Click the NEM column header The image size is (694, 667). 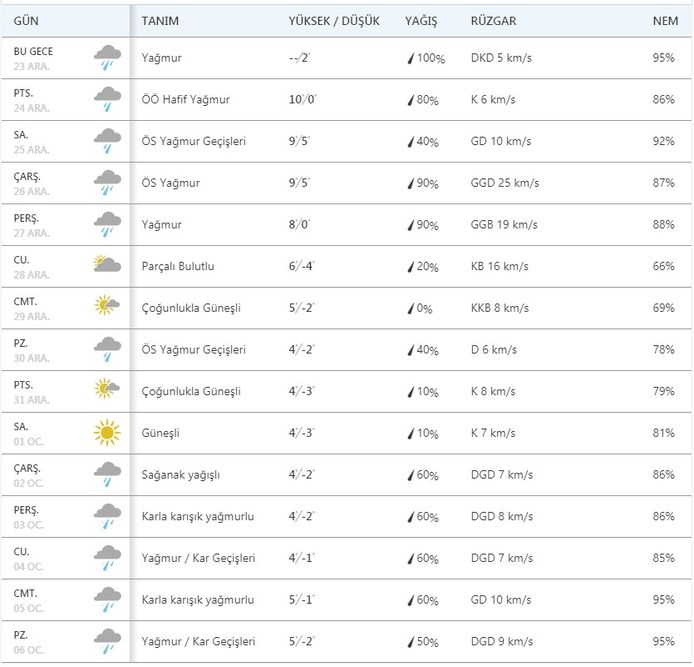point(664,21)
